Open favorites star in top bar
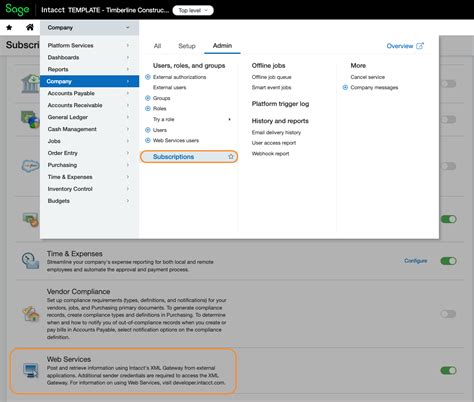474x402 pixels. [9, 28]
